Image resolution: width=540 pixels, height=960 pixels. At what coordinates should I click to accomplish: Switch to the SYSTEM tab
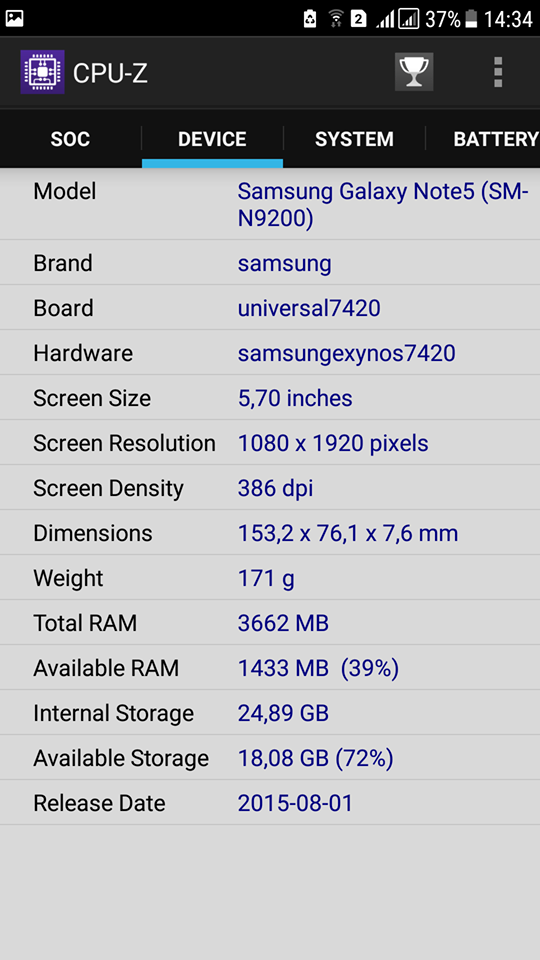point(354,139)
